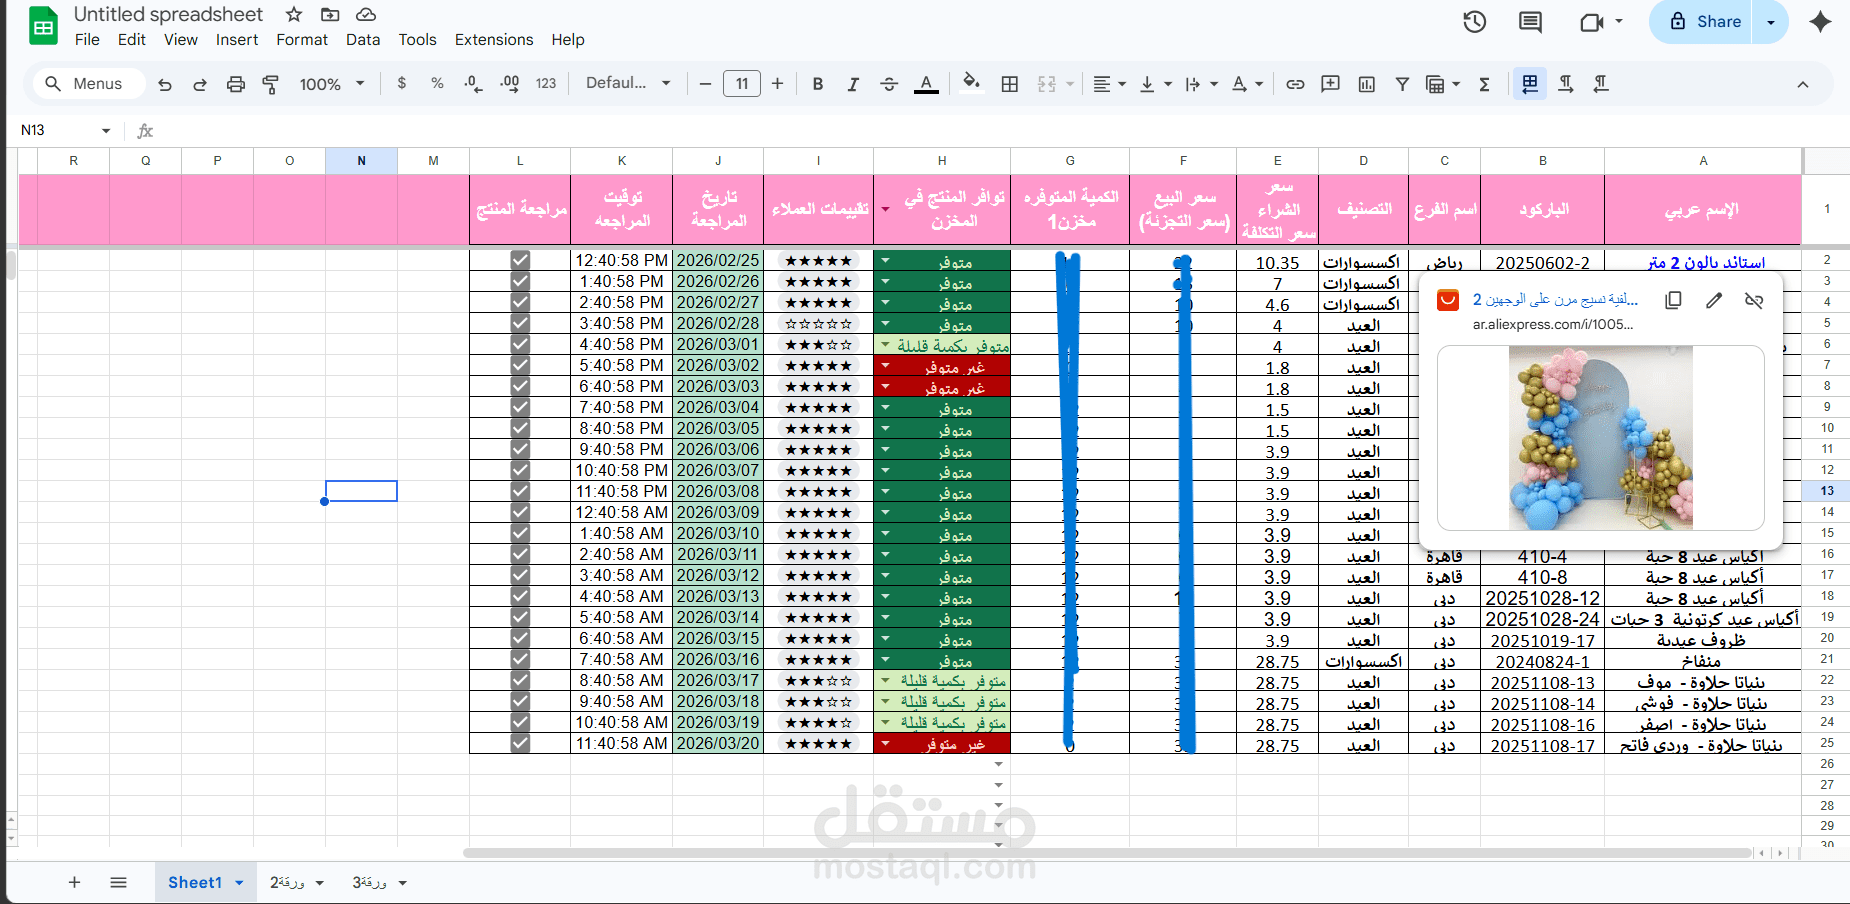Viewport: 1850px width, 904px height.
Task: Toggle checkbox in row dated 2026/03/20
Action: (x=520, y=743)
